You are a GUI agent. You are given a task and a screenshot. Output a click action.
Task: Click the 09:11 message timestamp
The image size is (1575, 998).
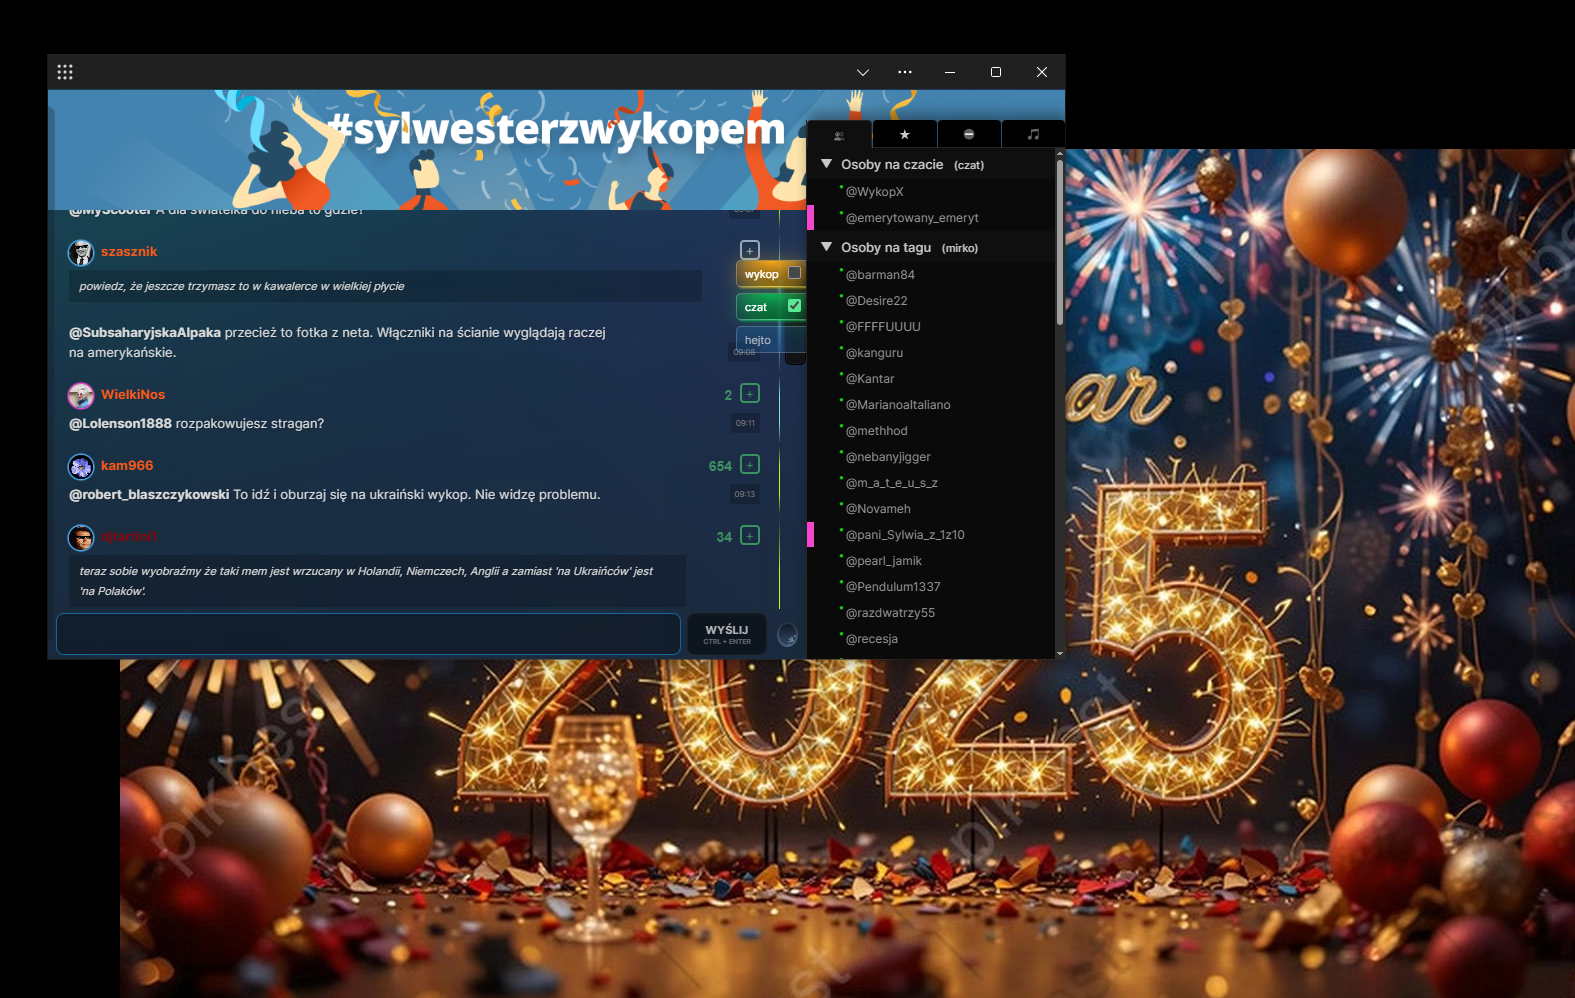point(746,423)
